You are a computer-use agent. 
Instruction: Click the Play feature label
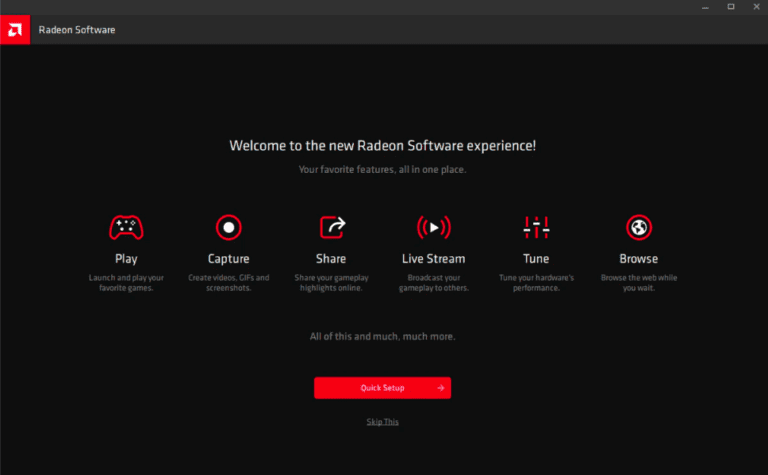click(126, 259)
